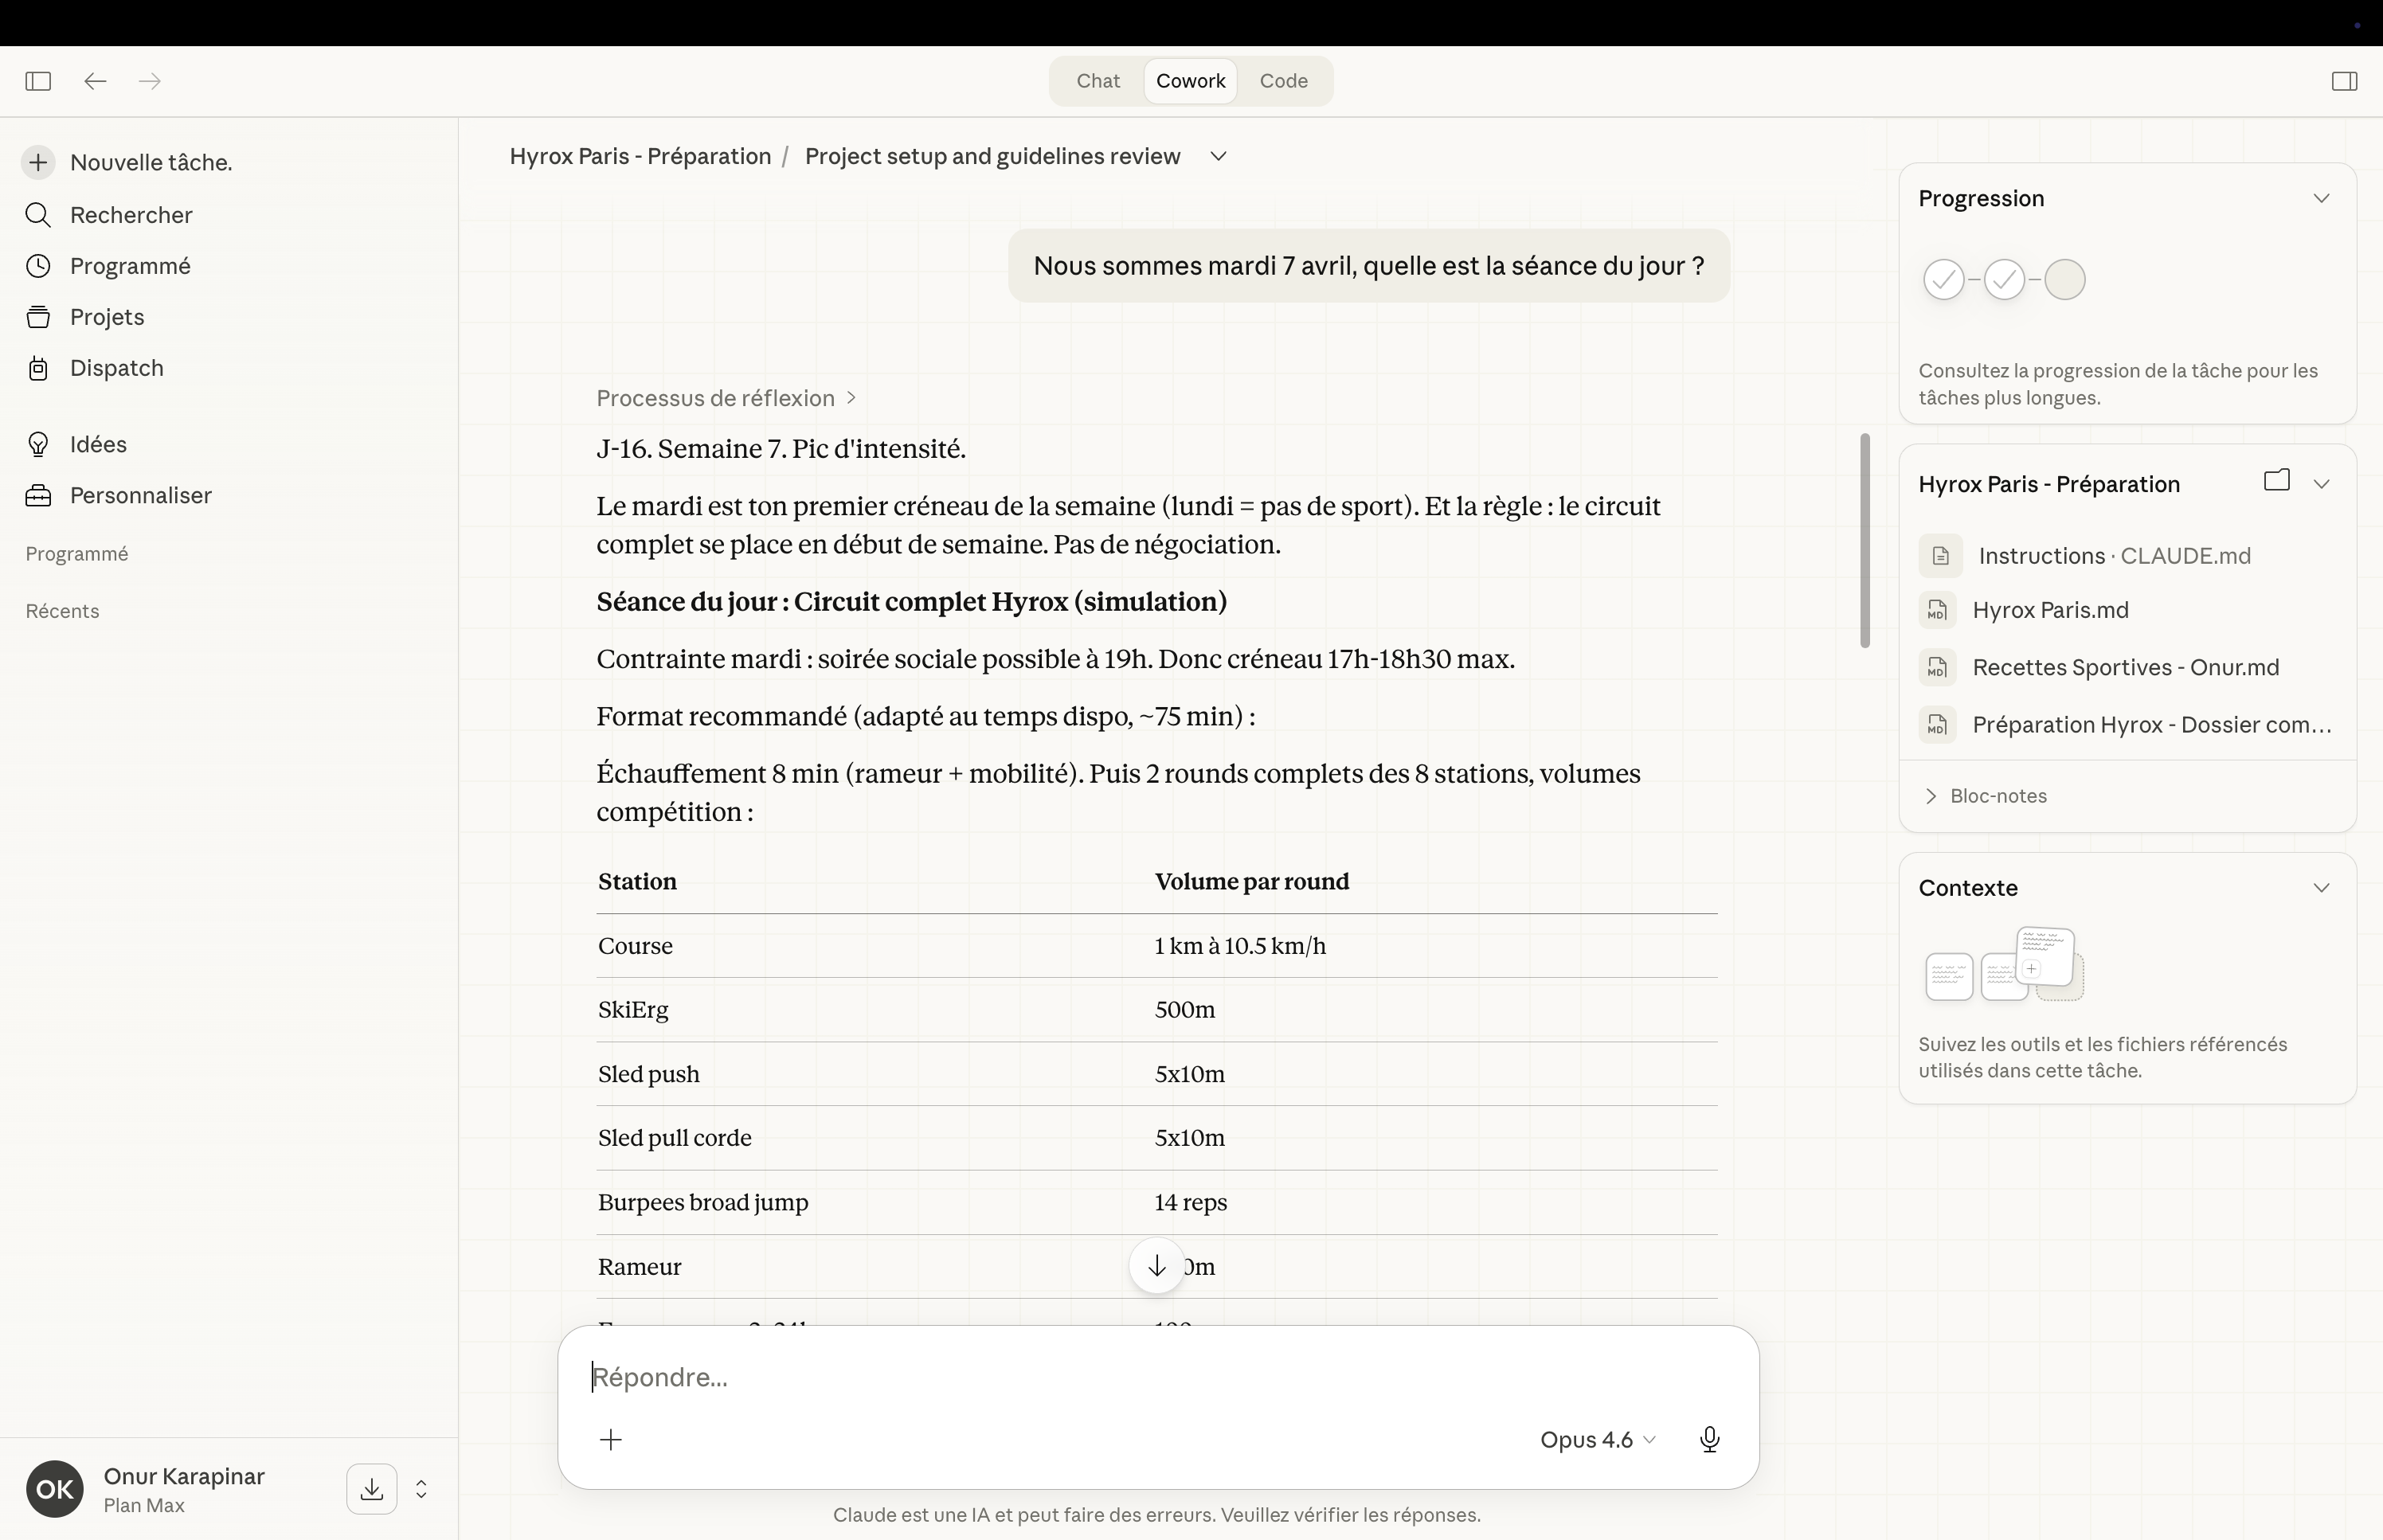Screen dimensions: 2383x1540
Task: Click the plus attach icon in reply box
Action: pos(611,1439)
